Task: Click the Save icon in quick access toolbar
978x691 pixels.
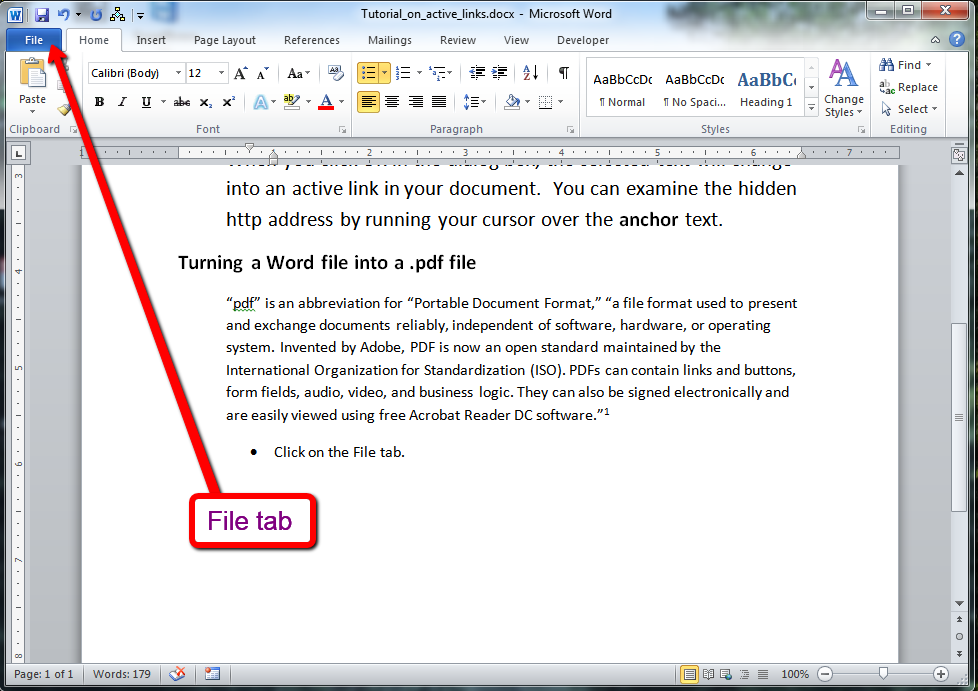Action: [x=42, y=15]
